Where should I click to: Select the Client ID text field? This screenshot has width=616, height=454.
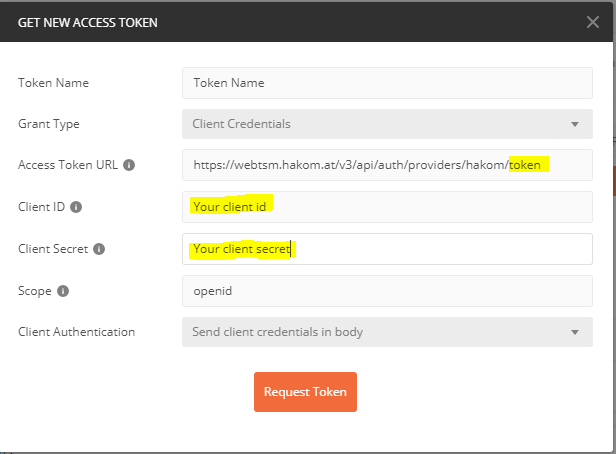click(387, 207)
